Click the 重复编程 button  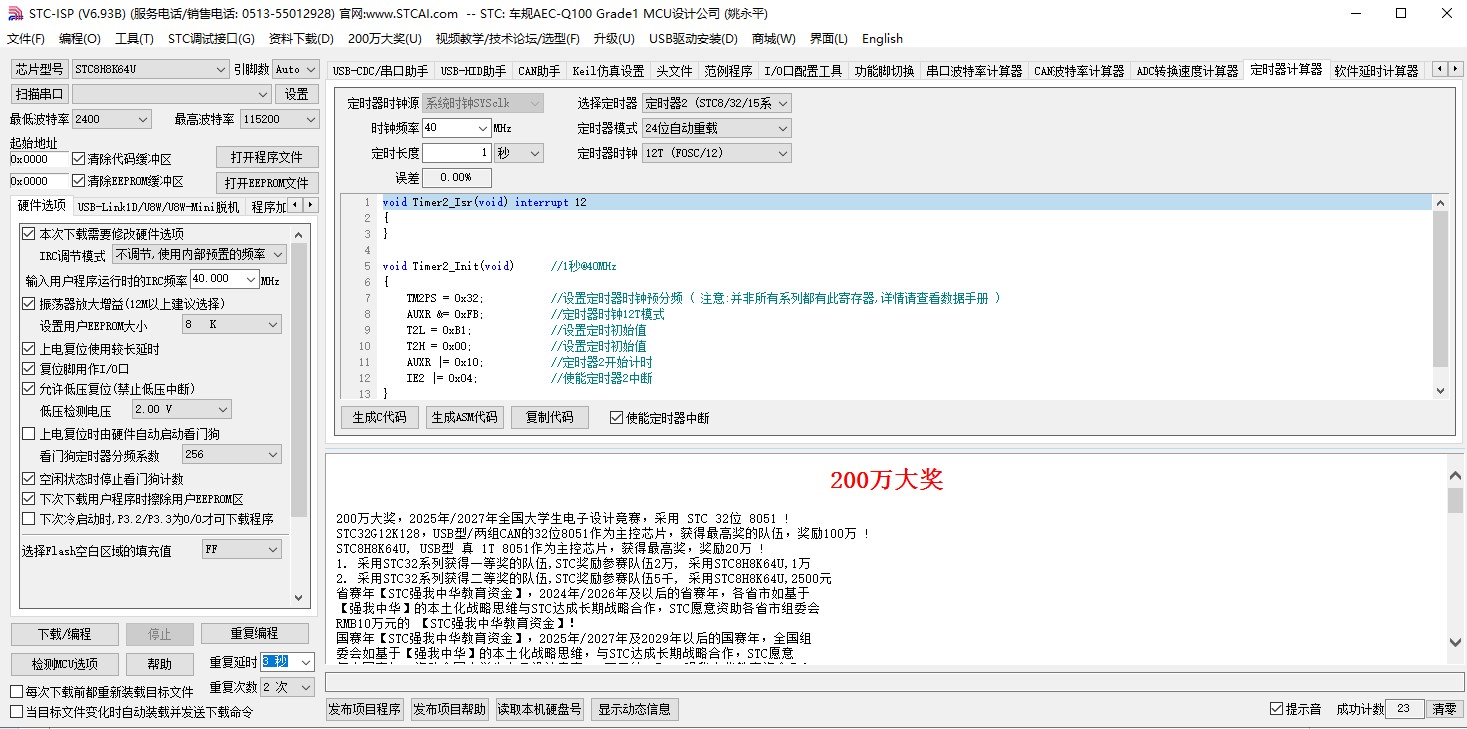(x=255, y=634)
